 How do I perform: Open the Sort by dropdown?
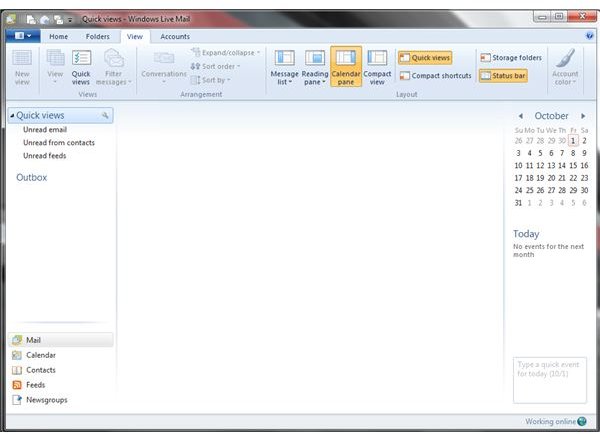[210, 80]
